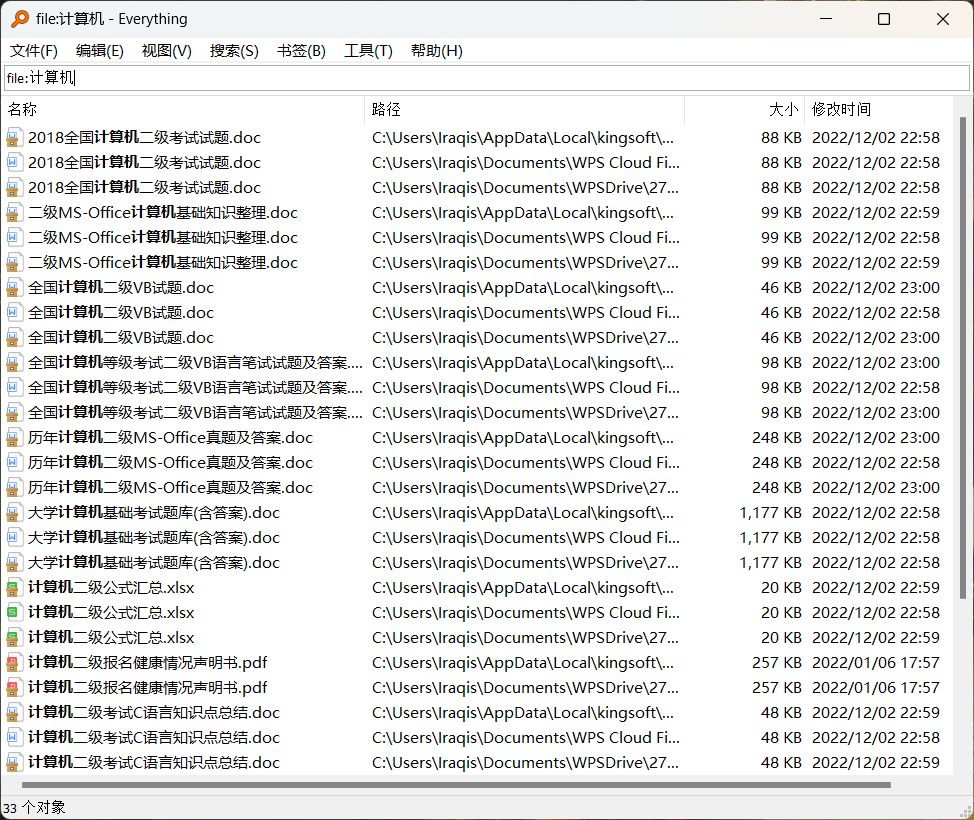Select file name 计算机二级考试C语言知识点总结.doc in WPSDrive

(154, 763)
